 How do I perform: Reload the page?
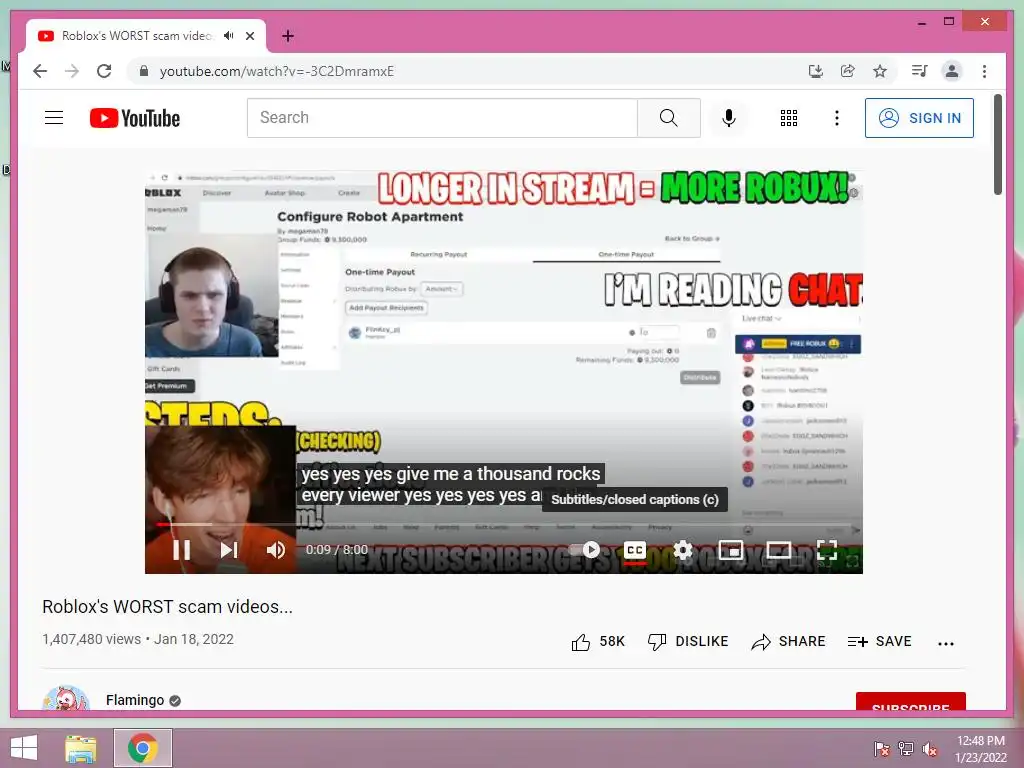(x=104, y=71)
